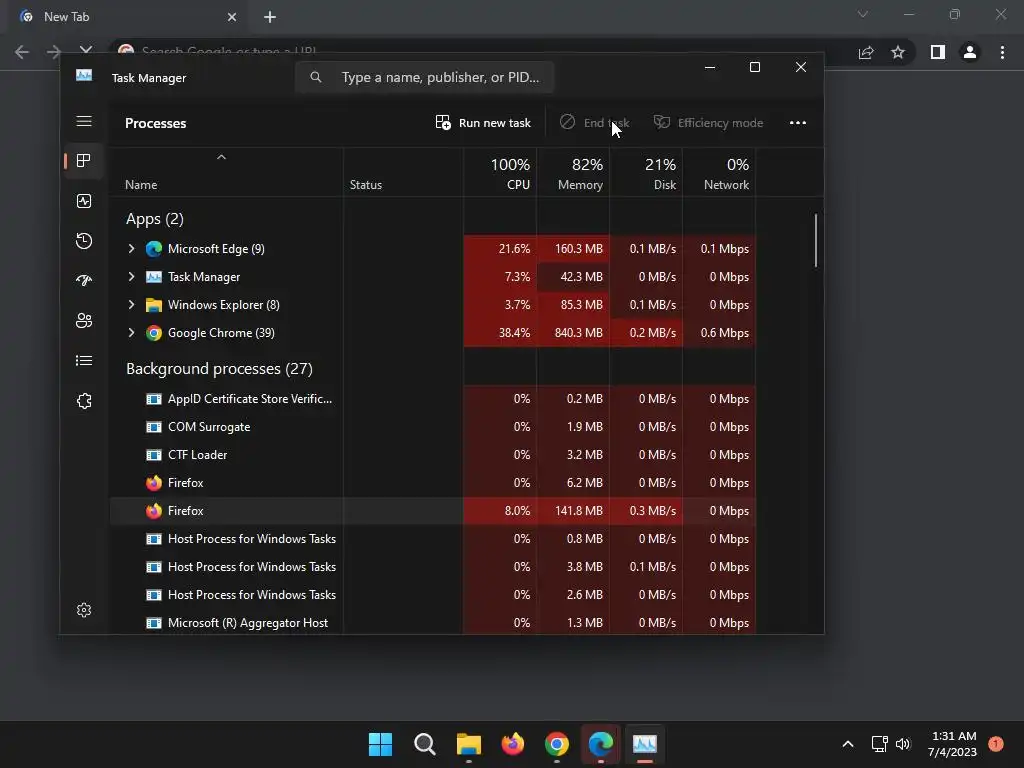Sort processes by Memory column header

coord(573,173)
